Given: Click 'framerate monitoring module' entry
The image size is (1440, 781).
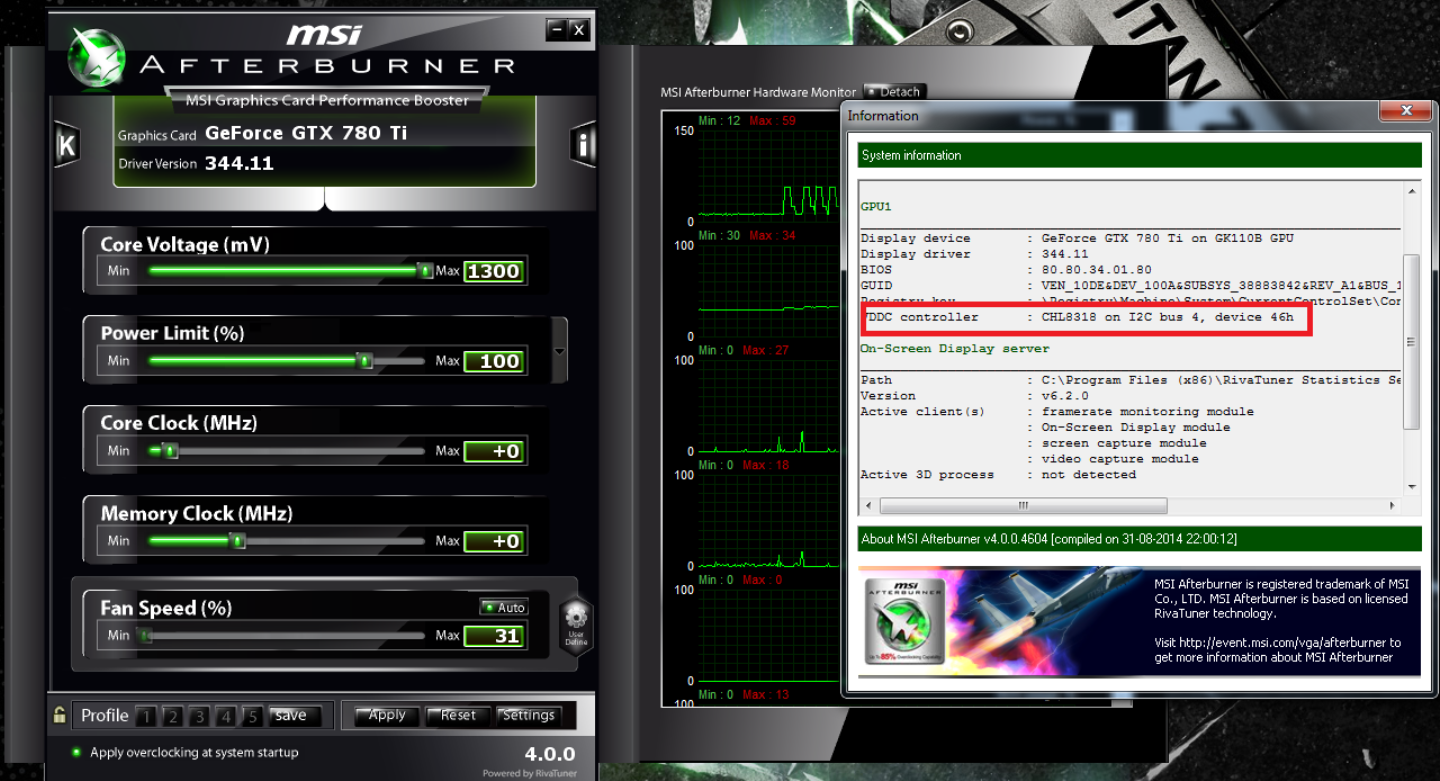Looking at the screenshot, I should tap(1147, 411).
